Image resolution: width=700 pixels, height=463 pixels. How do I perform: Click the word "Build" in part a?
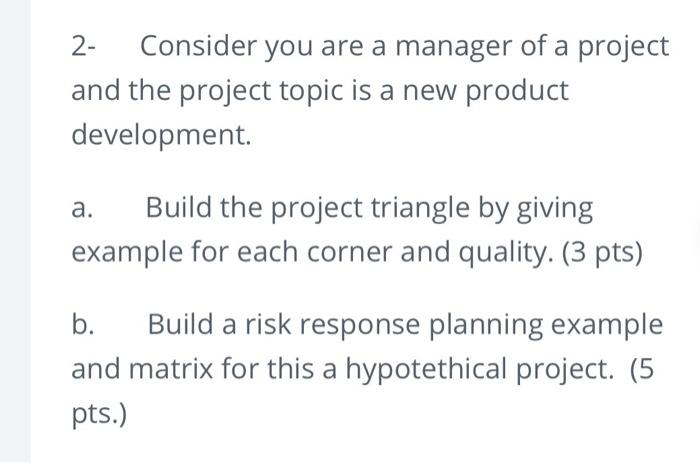coord(178,208)
